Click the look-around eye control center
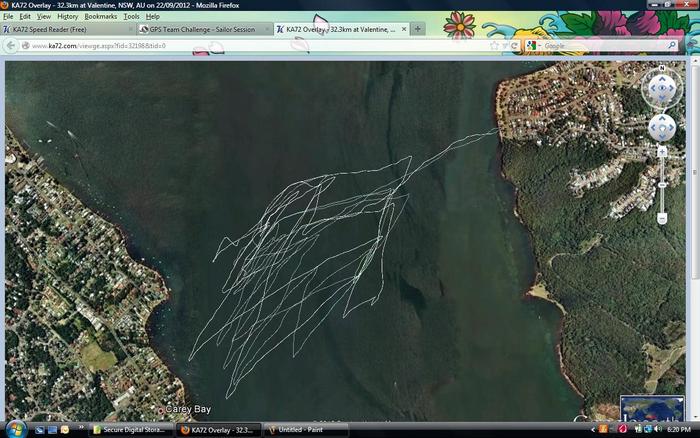700x438 pixels. [x=661, y=89]
